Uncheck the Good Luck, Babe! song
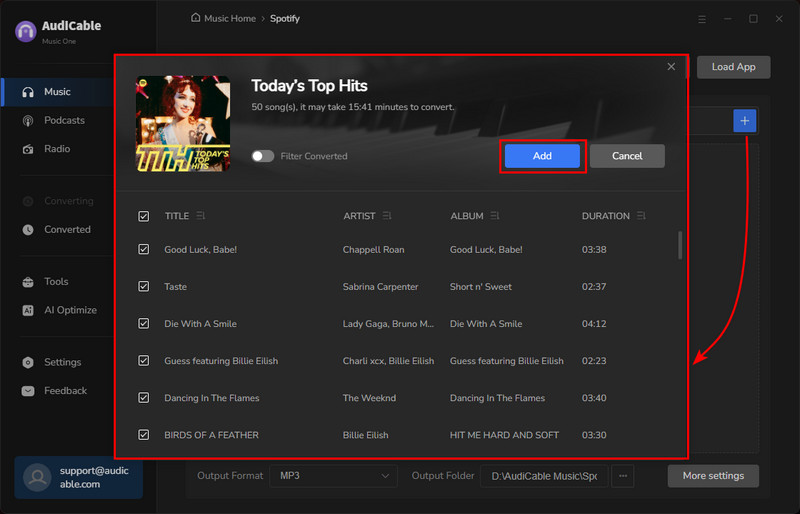 click(x=144, y=250)
